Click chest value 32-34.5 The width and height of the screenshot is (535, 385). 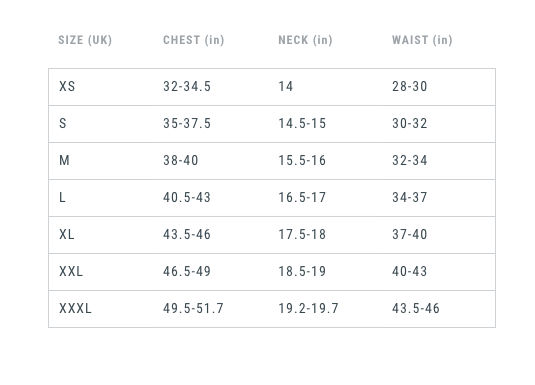(x=187, y=86)
